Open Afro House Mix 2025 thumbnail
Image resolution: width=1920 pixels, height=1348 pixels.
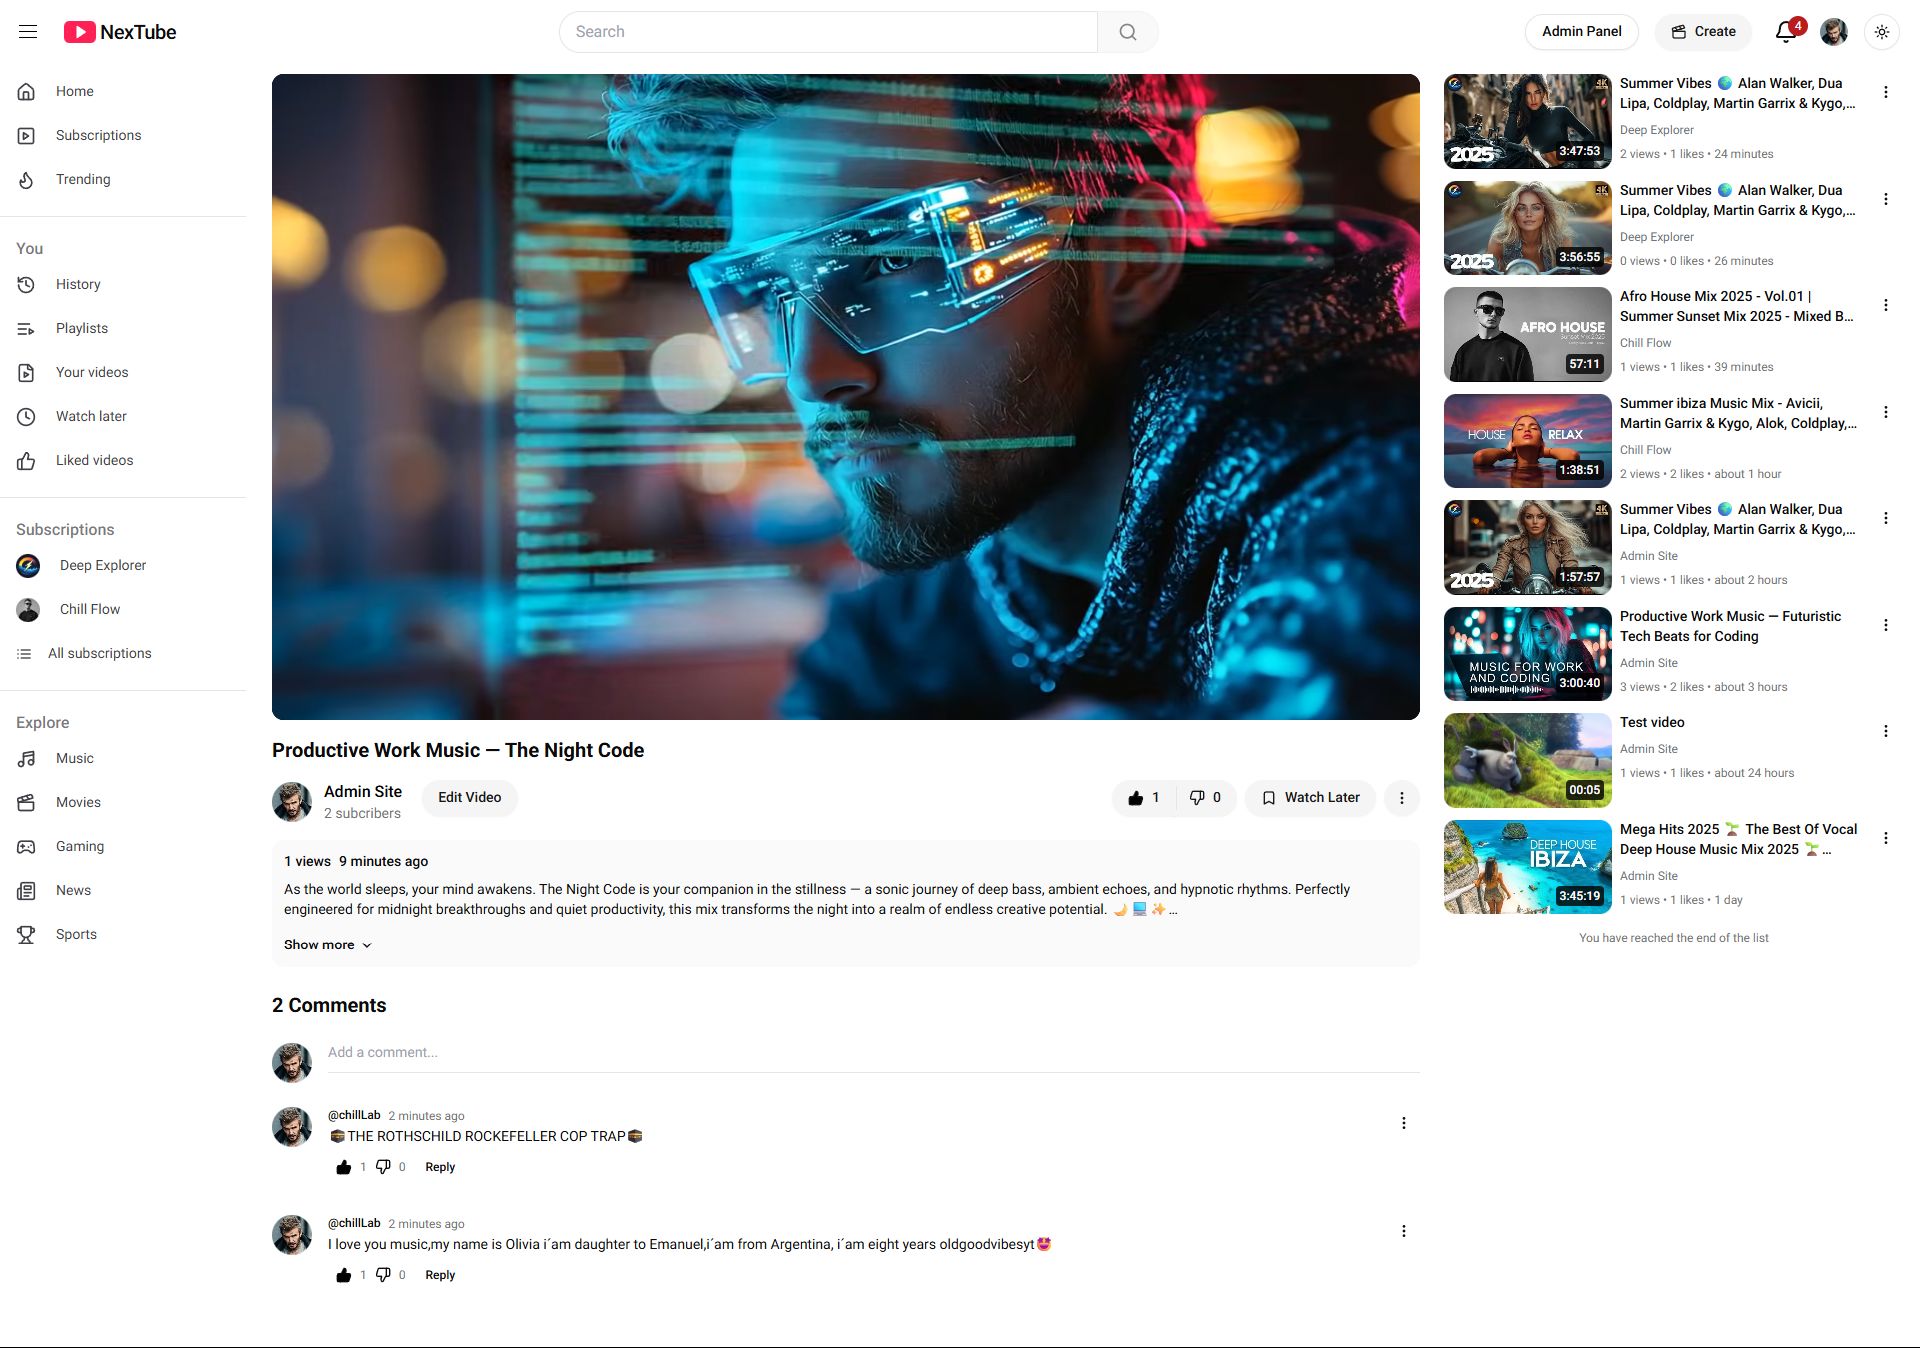[1527, 335]
